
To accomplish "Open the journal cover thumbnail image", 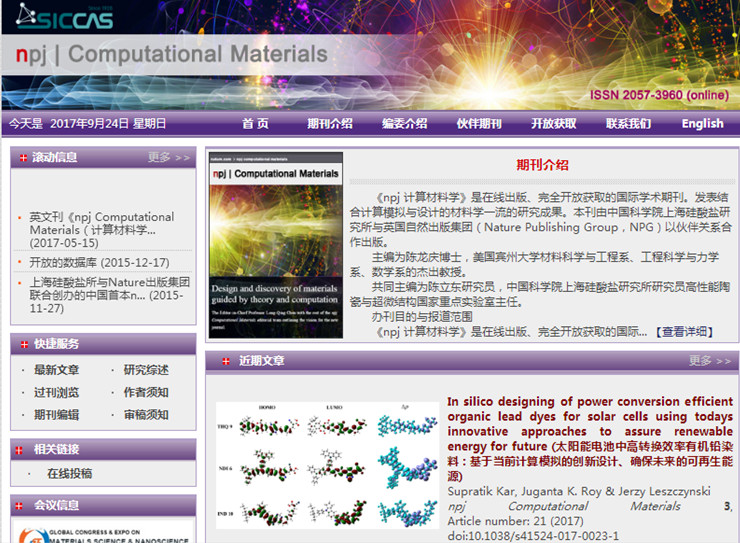I will pos(275,245).
